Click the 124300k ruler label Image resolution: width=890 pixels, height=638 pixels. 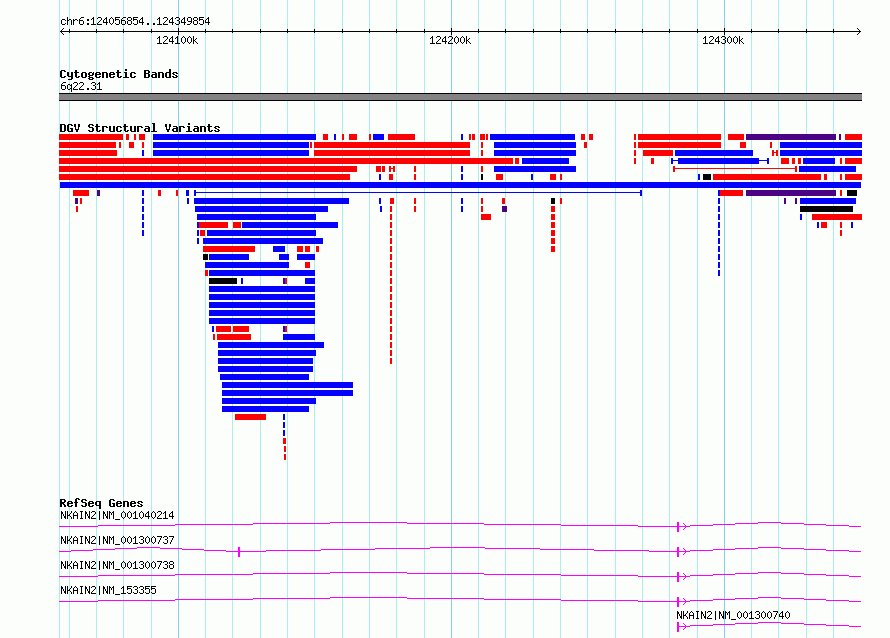(x=723, y=40)
